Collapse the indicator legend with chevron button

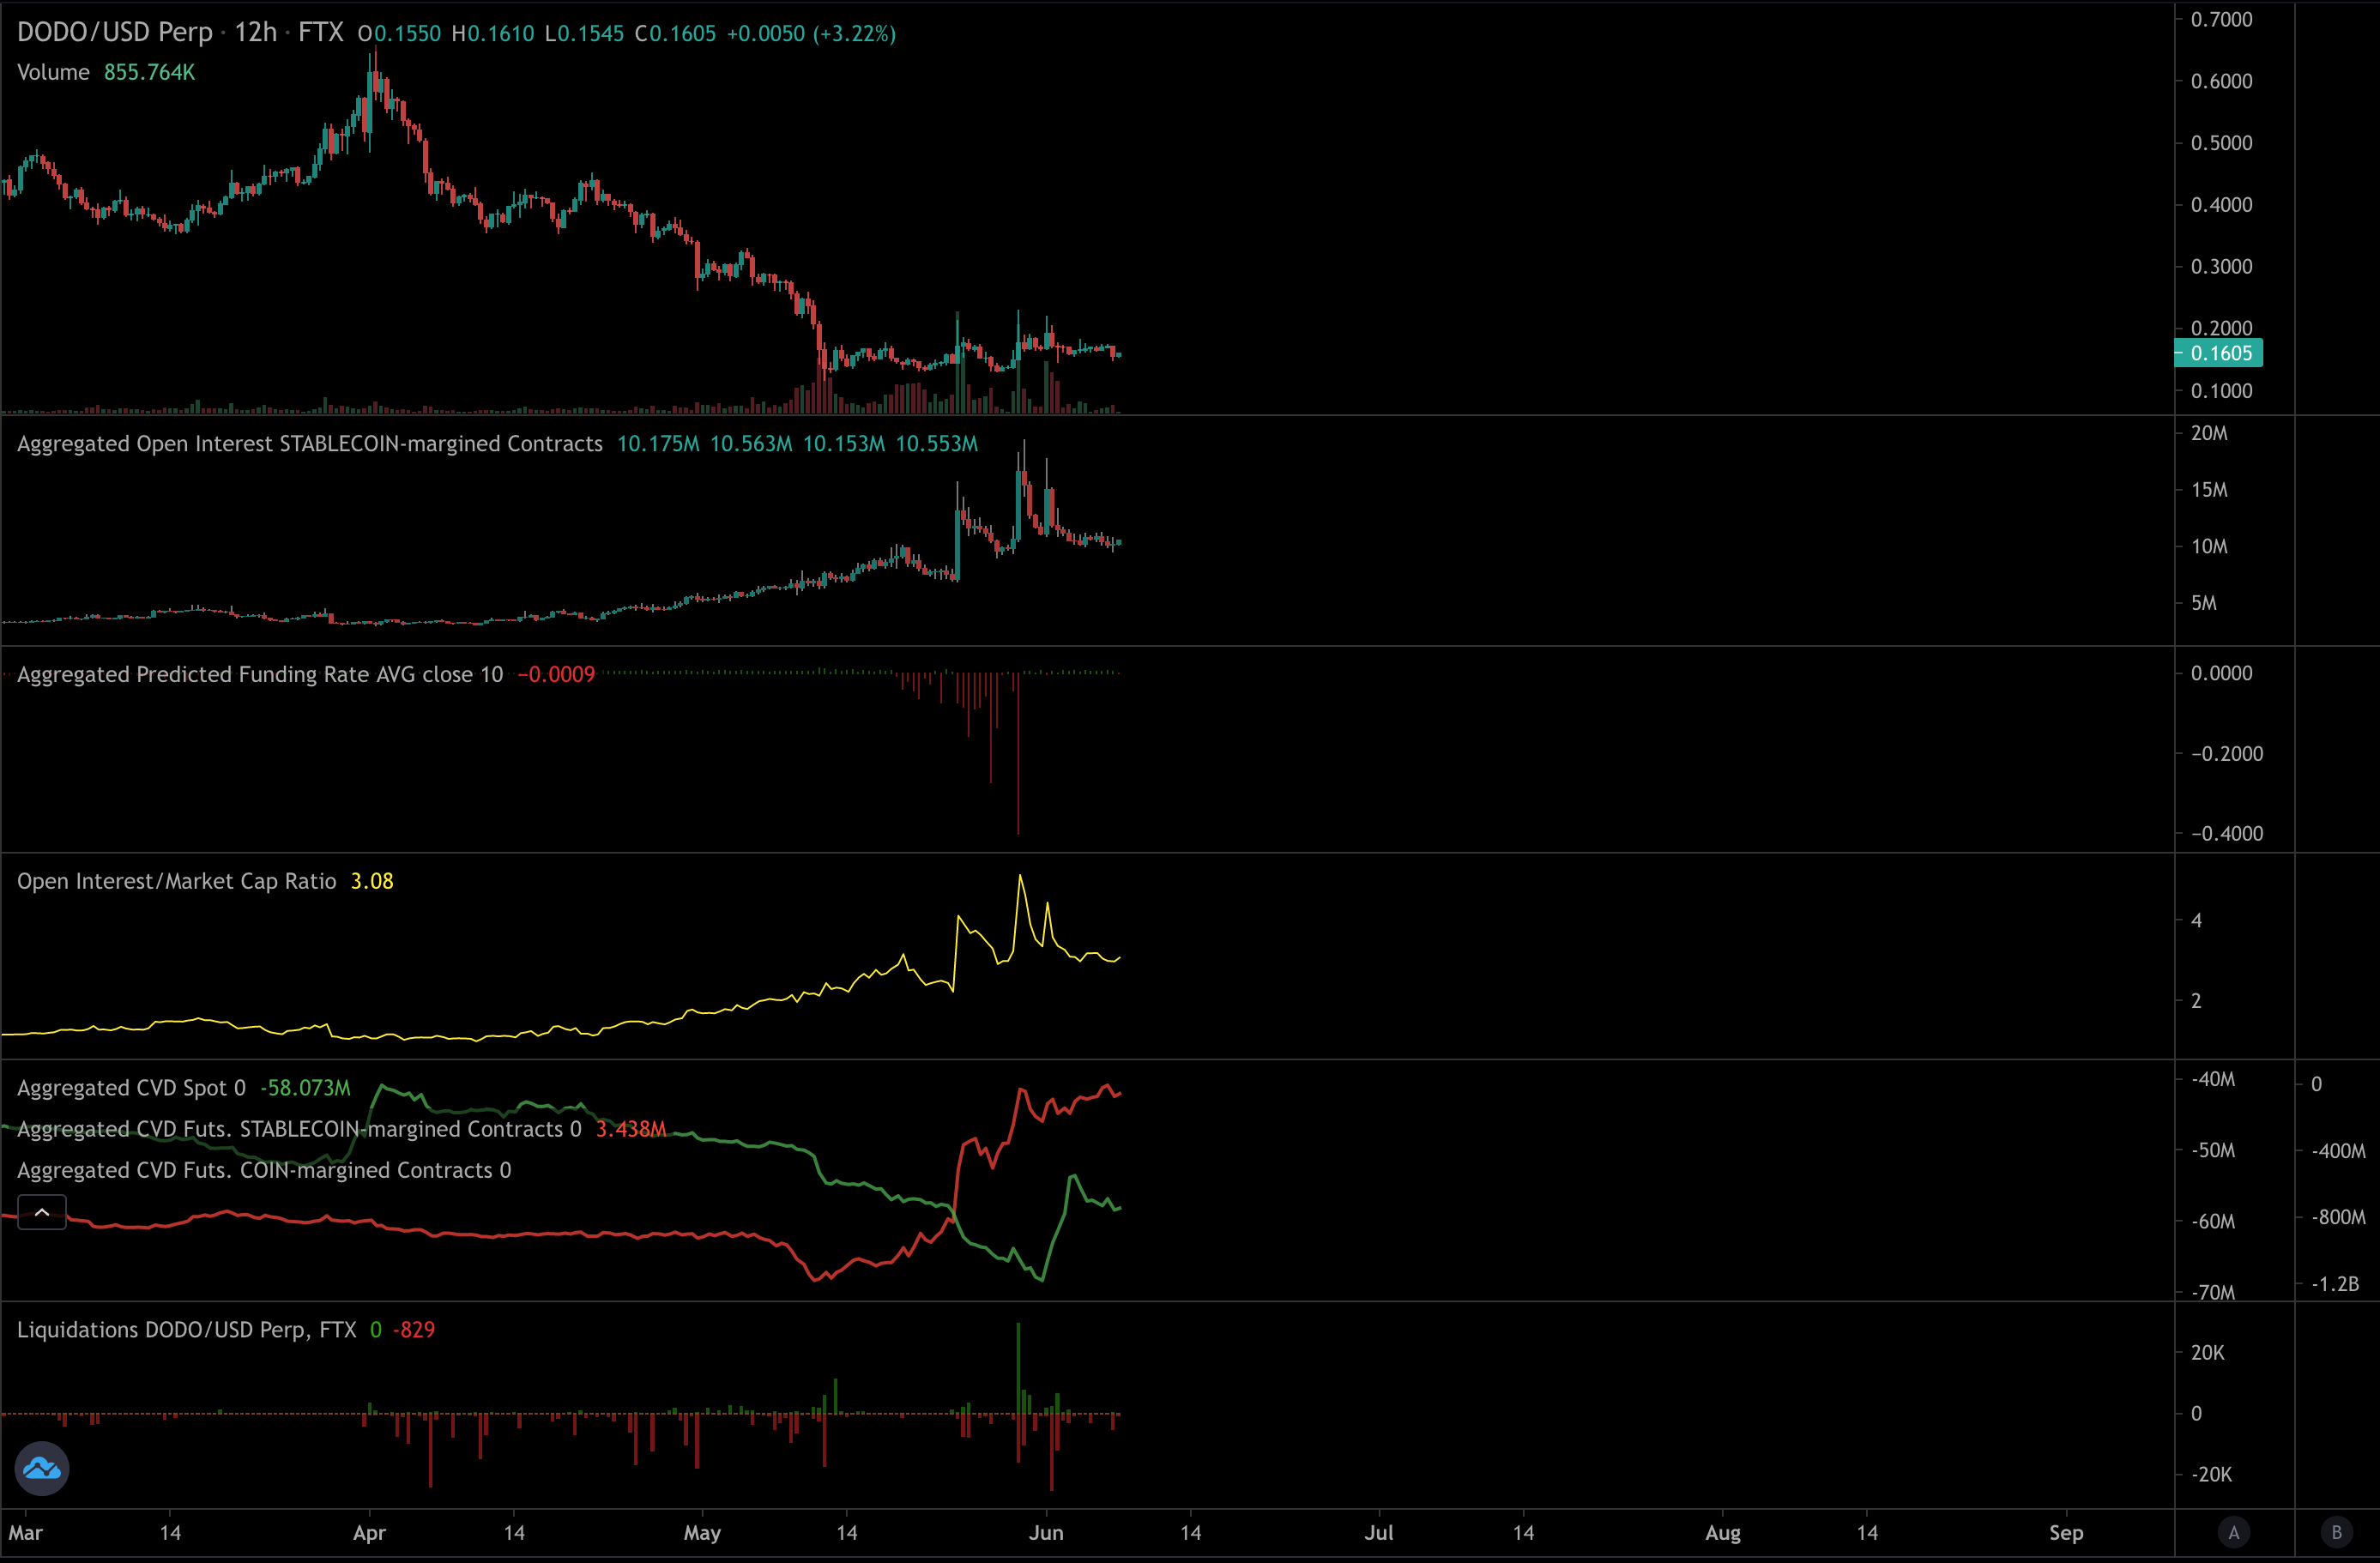pos(42,1212)
